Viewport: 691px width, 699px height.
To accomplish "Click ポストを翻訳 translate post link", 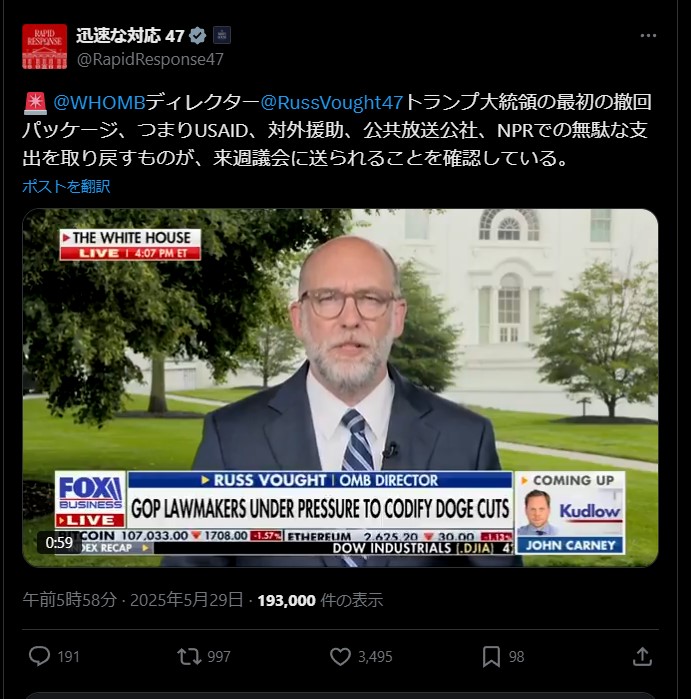I will [x=66, y=186].
